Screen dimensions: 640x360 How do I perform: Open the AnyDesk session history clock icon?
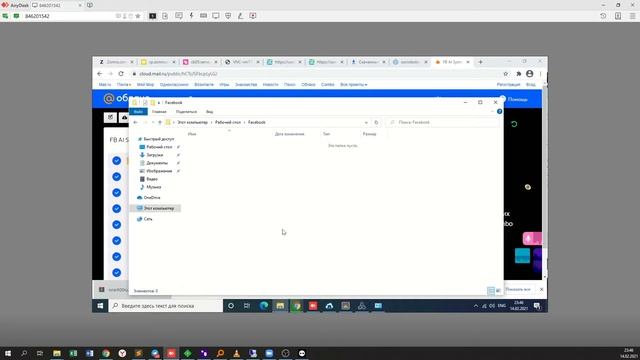pos(603,16)
